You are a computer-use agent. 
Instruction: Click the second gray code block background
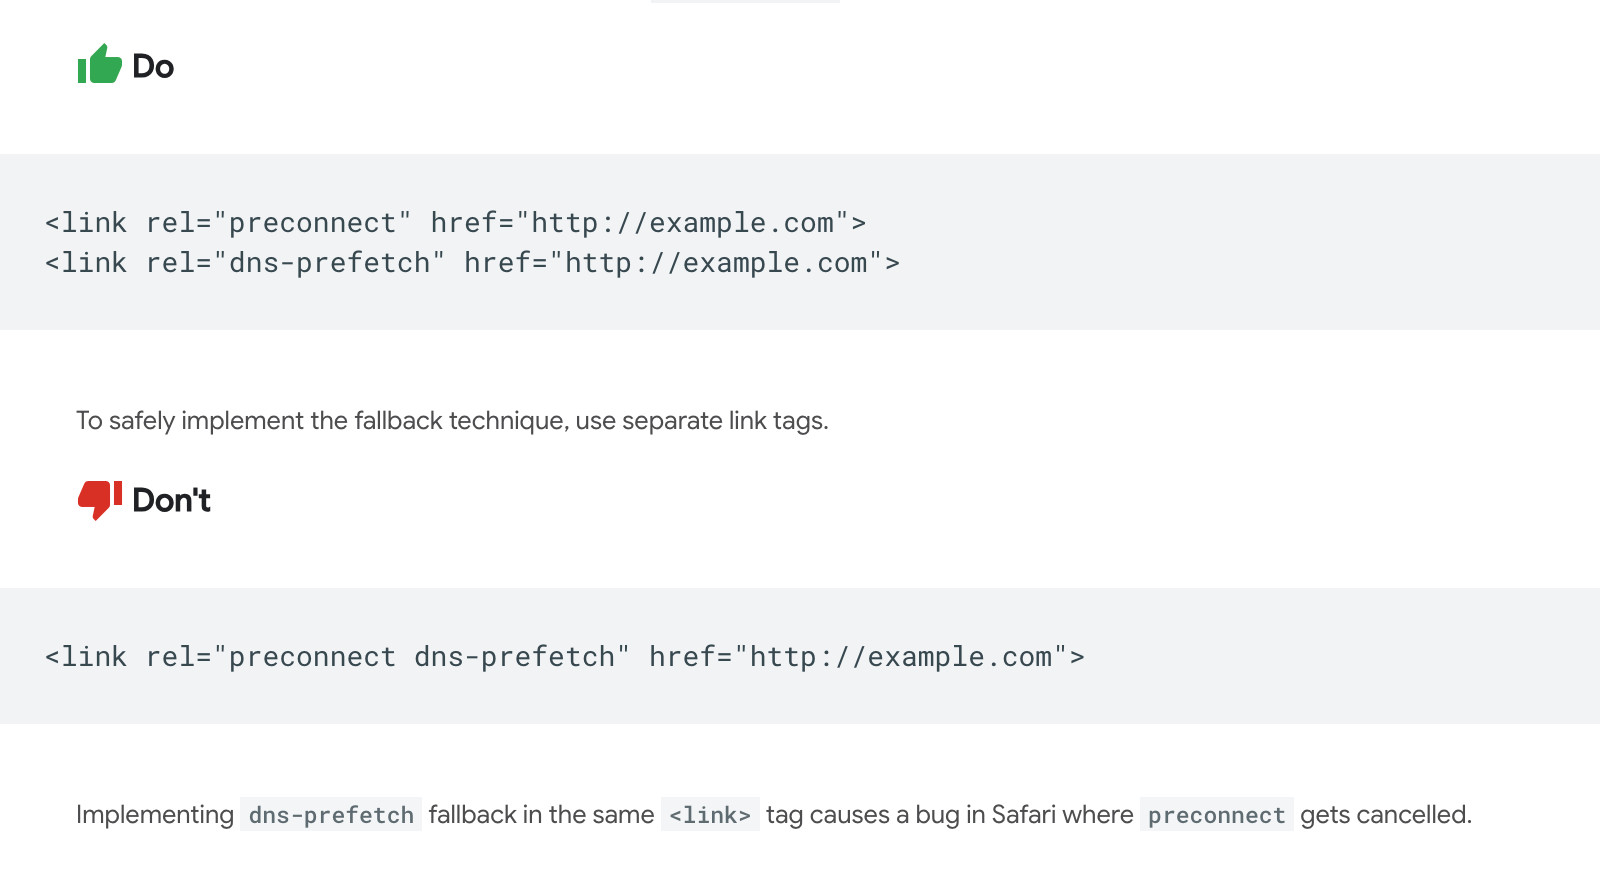800,656
